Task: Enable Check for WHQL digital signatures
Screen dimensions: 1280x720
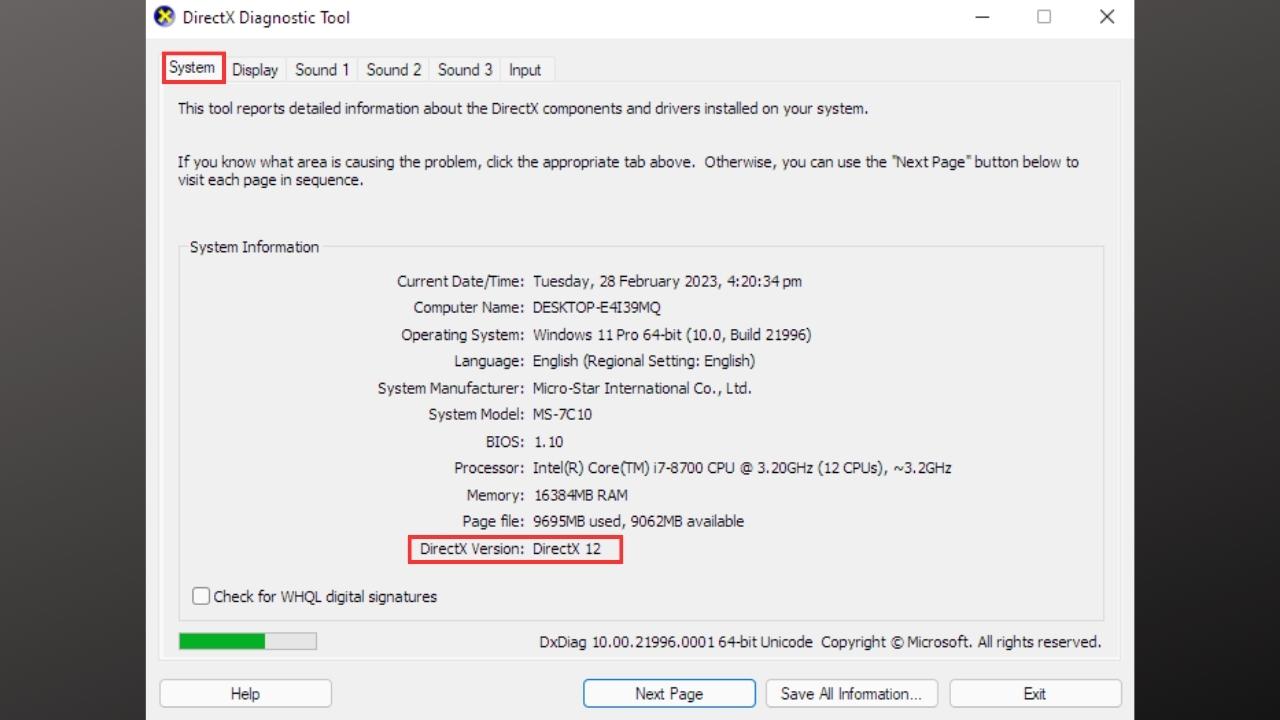Action: pos(201,596)
